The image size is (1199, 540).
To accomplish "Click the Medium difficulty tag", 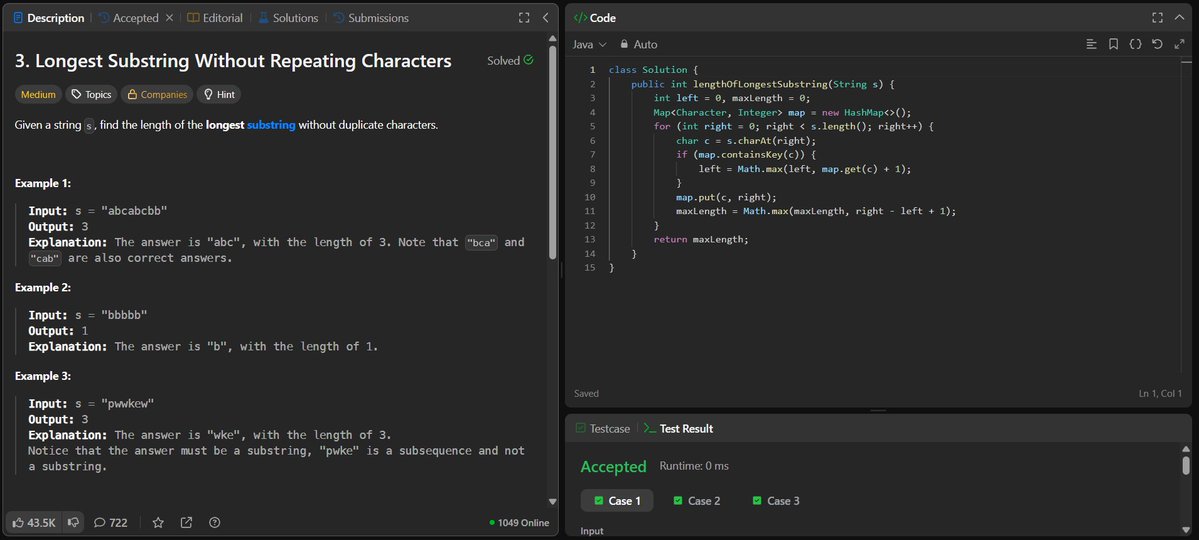I will [x=38, y=95].
